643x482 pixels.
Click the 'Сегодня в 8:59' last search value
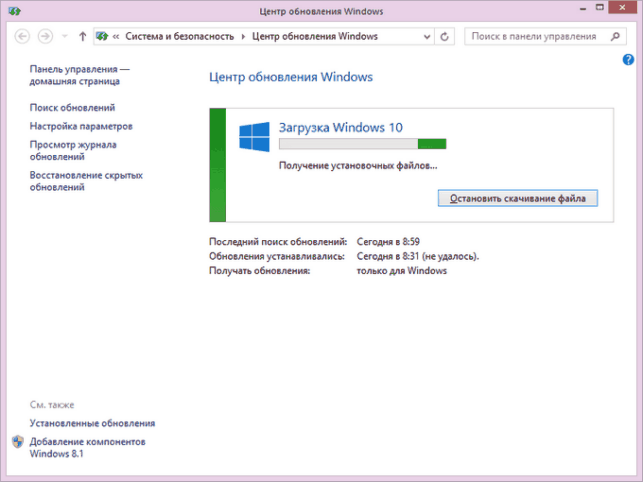pos(388,242)
